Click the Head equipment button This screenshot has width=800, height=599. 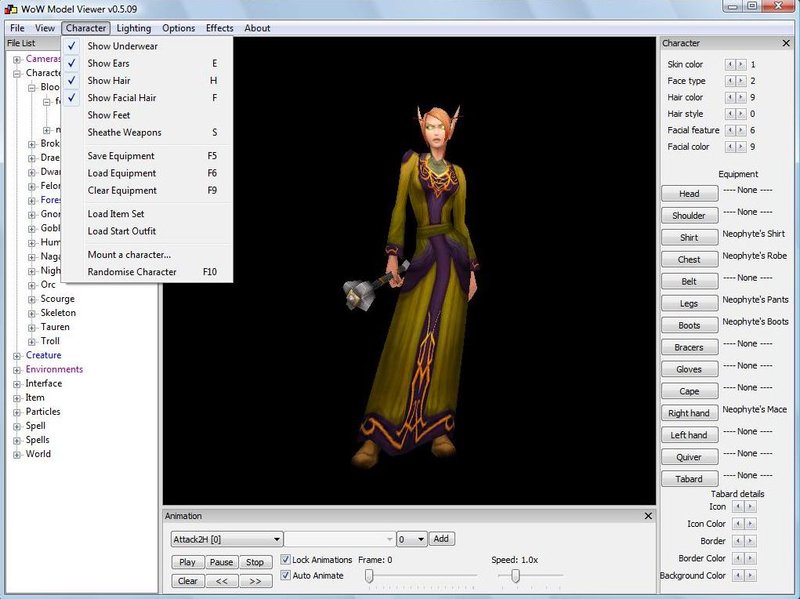(689, 194)
